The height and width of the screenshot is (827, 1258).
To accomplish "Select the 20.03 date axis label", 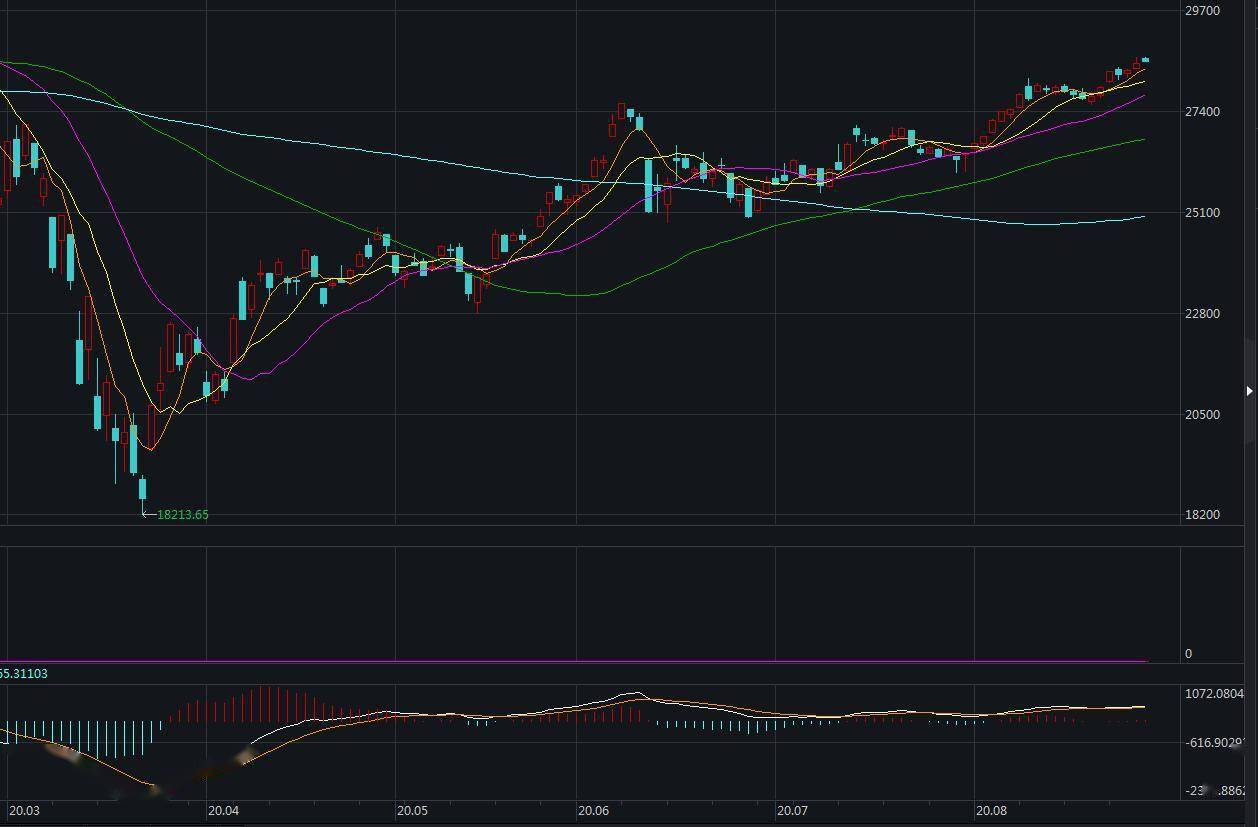I will pos(25,810).
